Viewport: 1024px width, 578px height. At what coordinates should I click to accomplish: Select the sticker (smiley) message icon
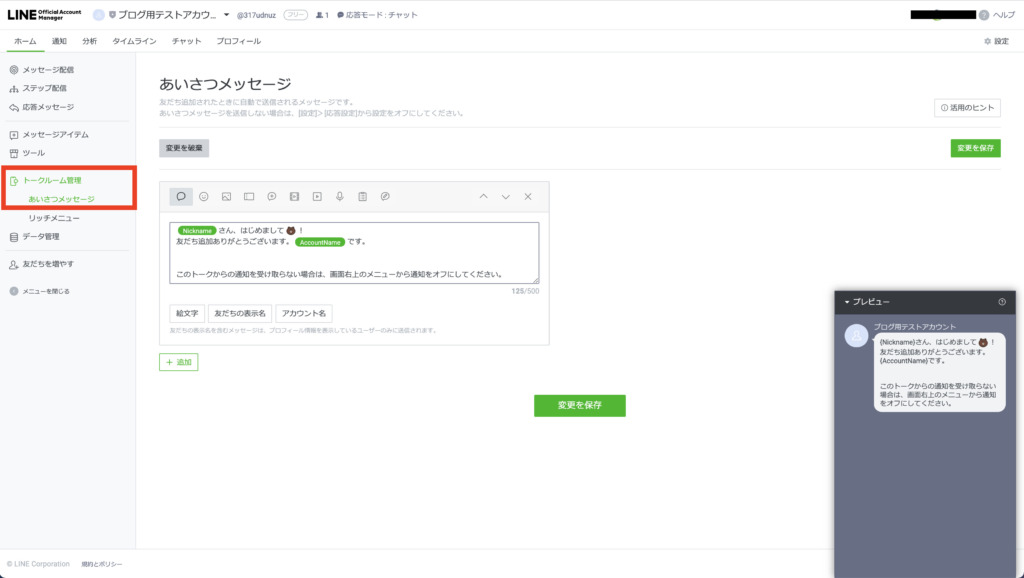point(204,197)
